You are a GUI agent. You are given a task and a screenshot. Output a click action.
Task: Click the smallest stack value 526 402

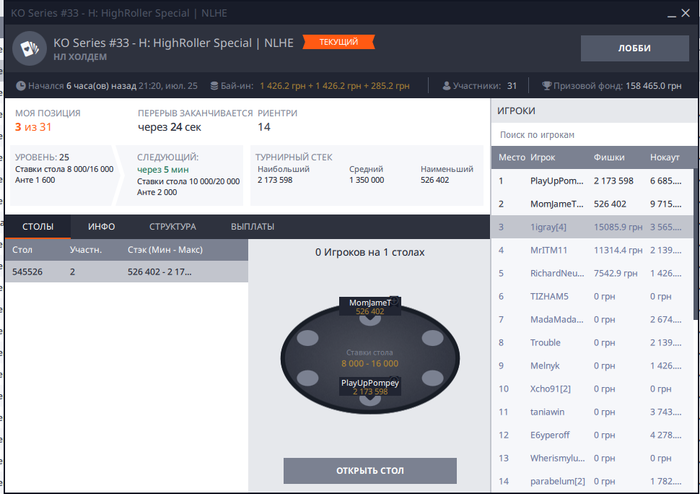tap(435, 180)
